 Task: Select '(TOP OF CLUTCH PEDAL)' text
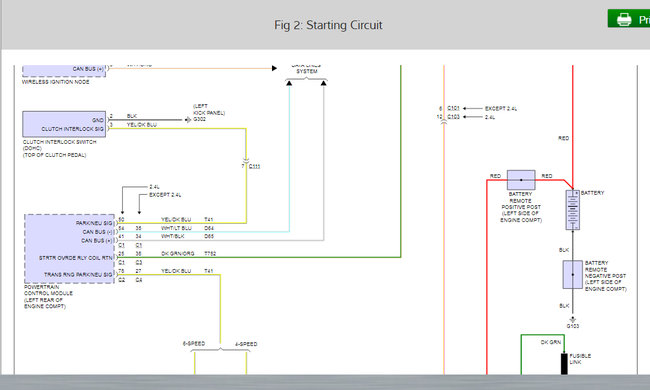coord(54,155)
